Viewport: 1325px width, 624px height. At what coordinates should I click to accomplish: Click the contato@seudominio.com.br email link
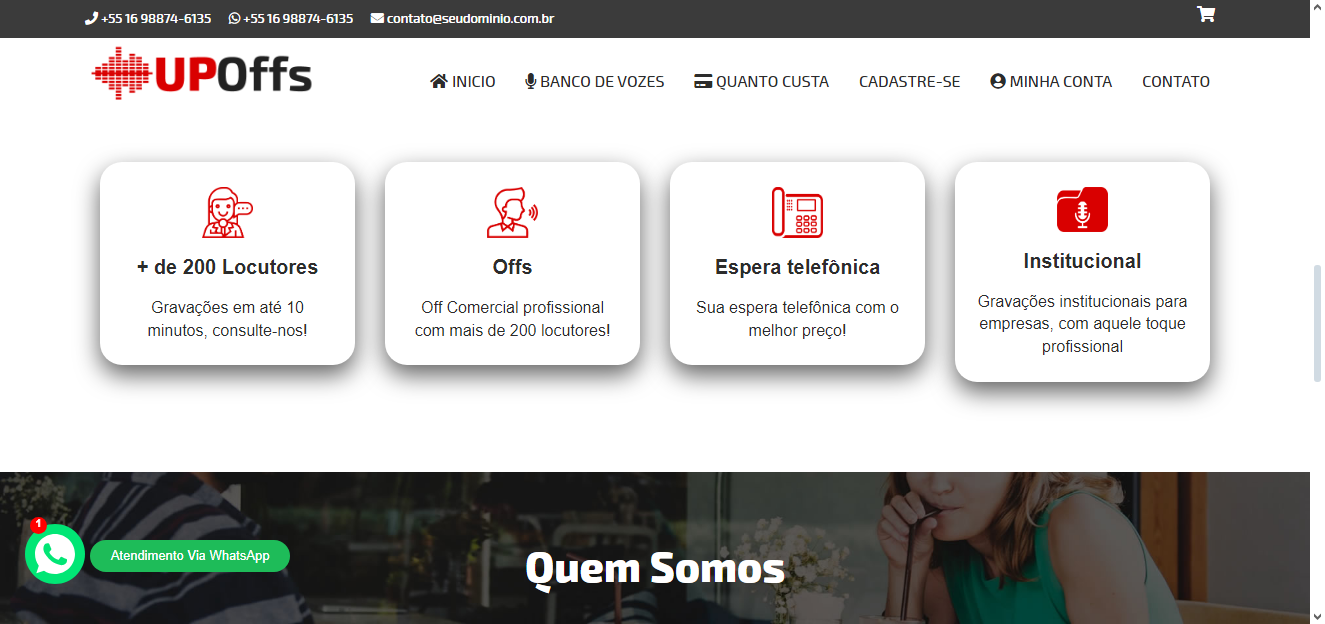coord(462,18)
